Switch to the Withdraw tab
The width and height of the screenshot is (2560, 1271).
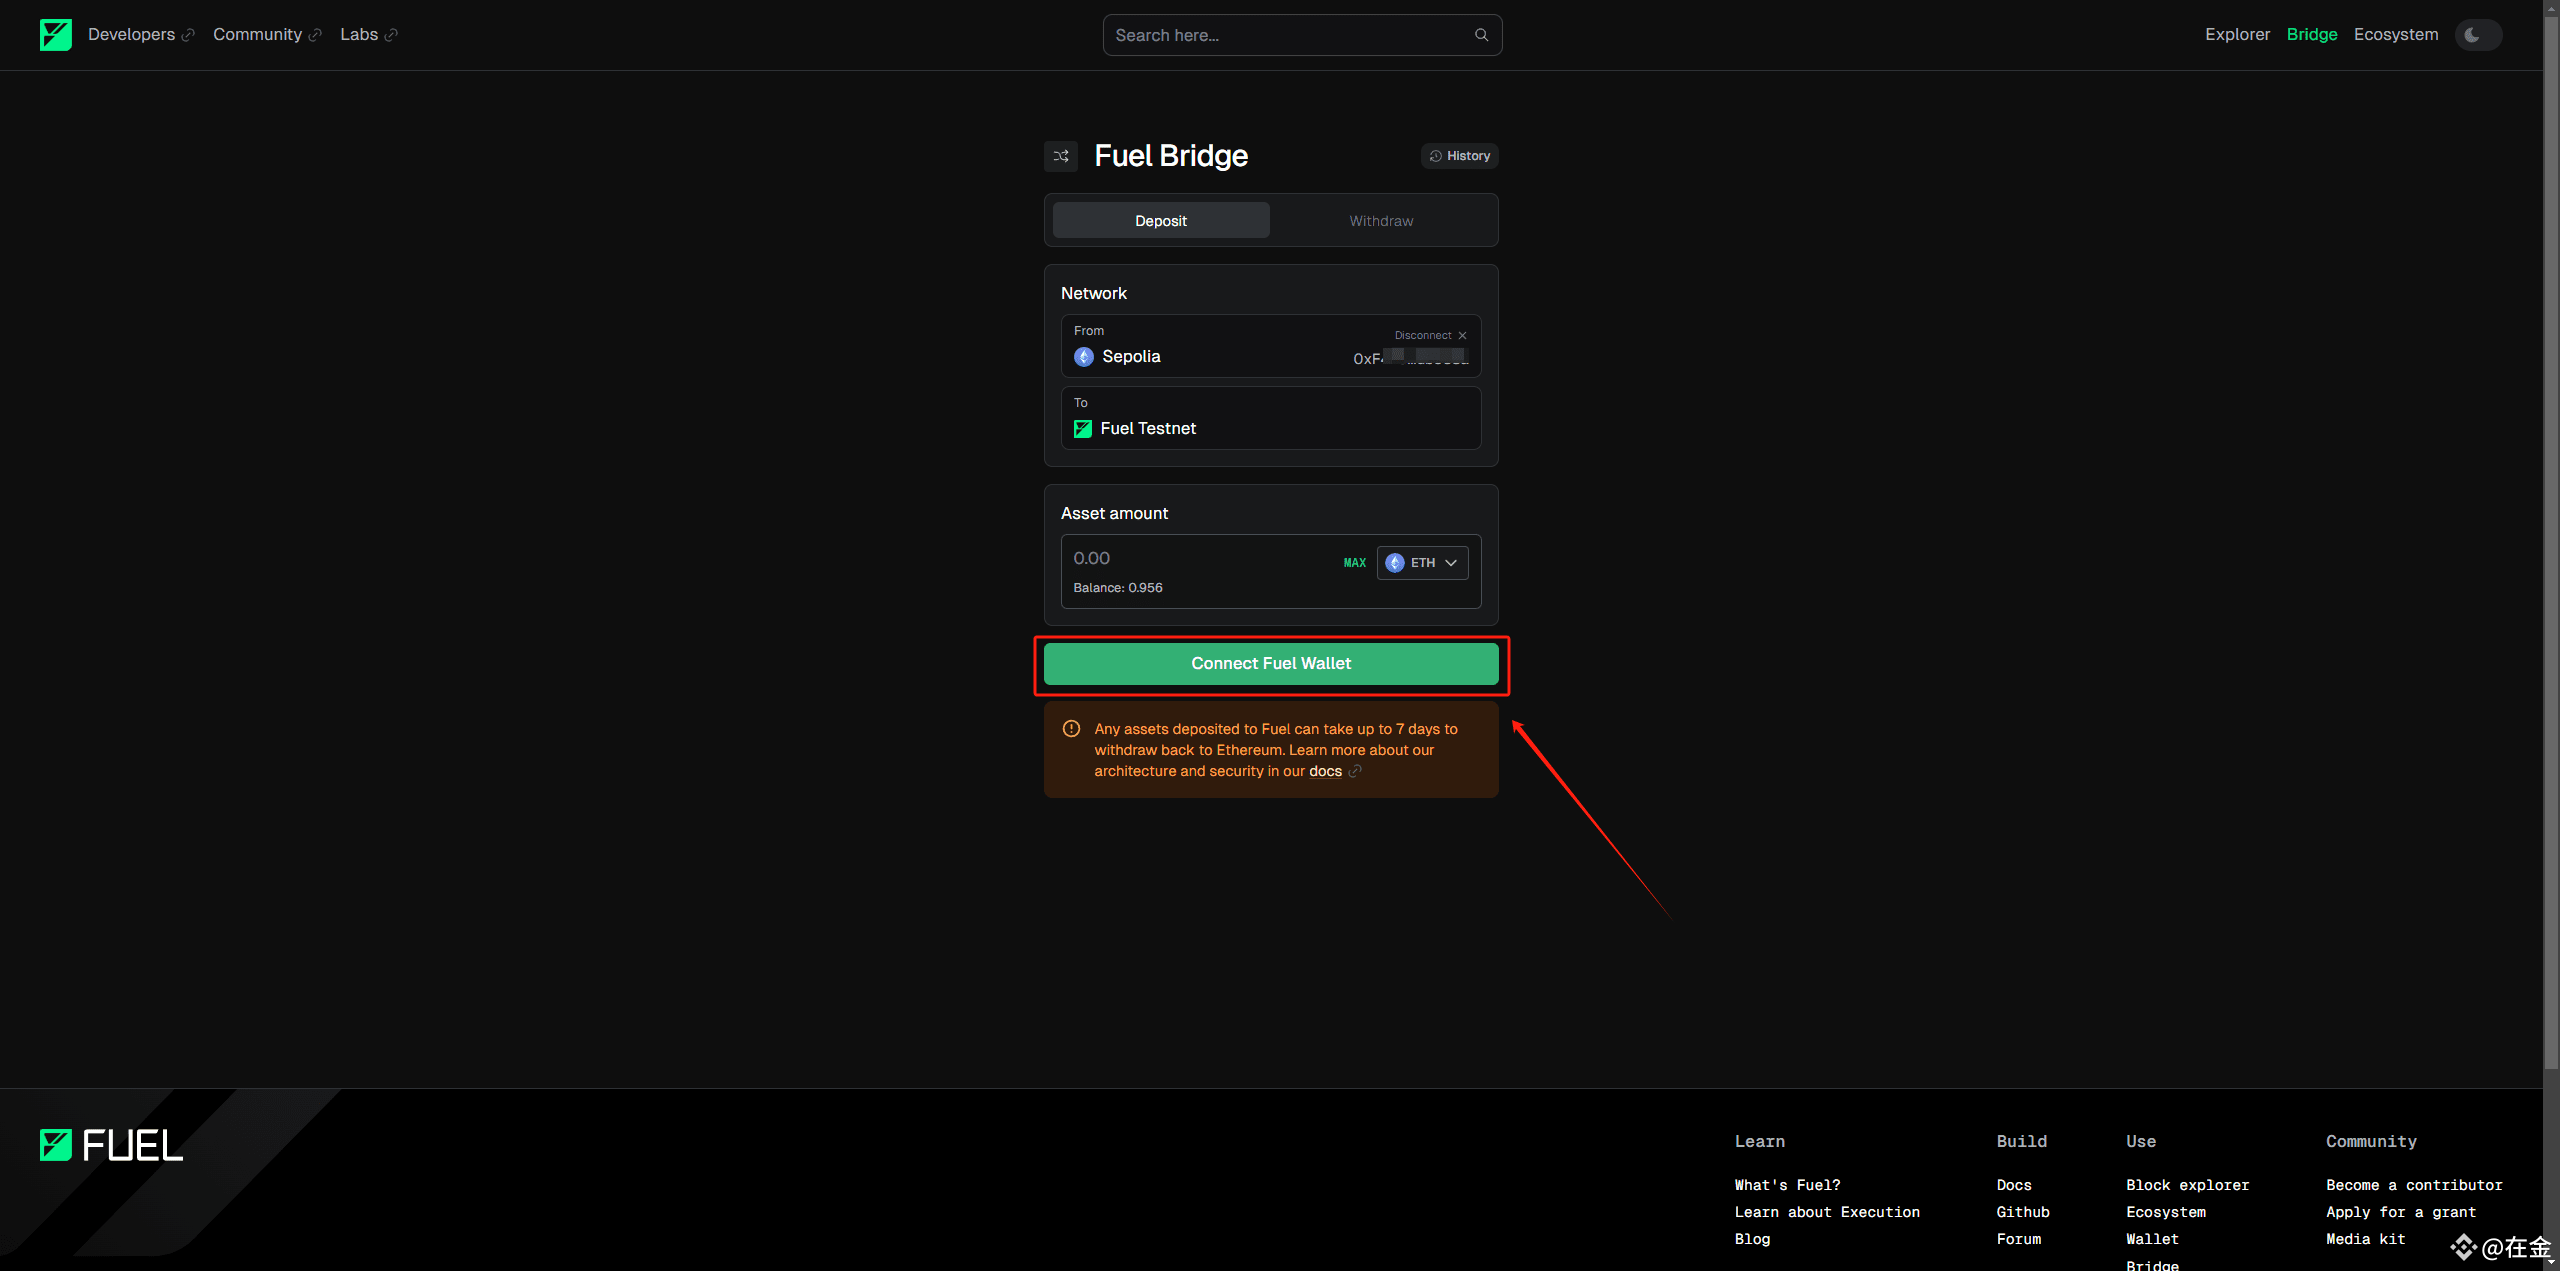coord(1381,221)
